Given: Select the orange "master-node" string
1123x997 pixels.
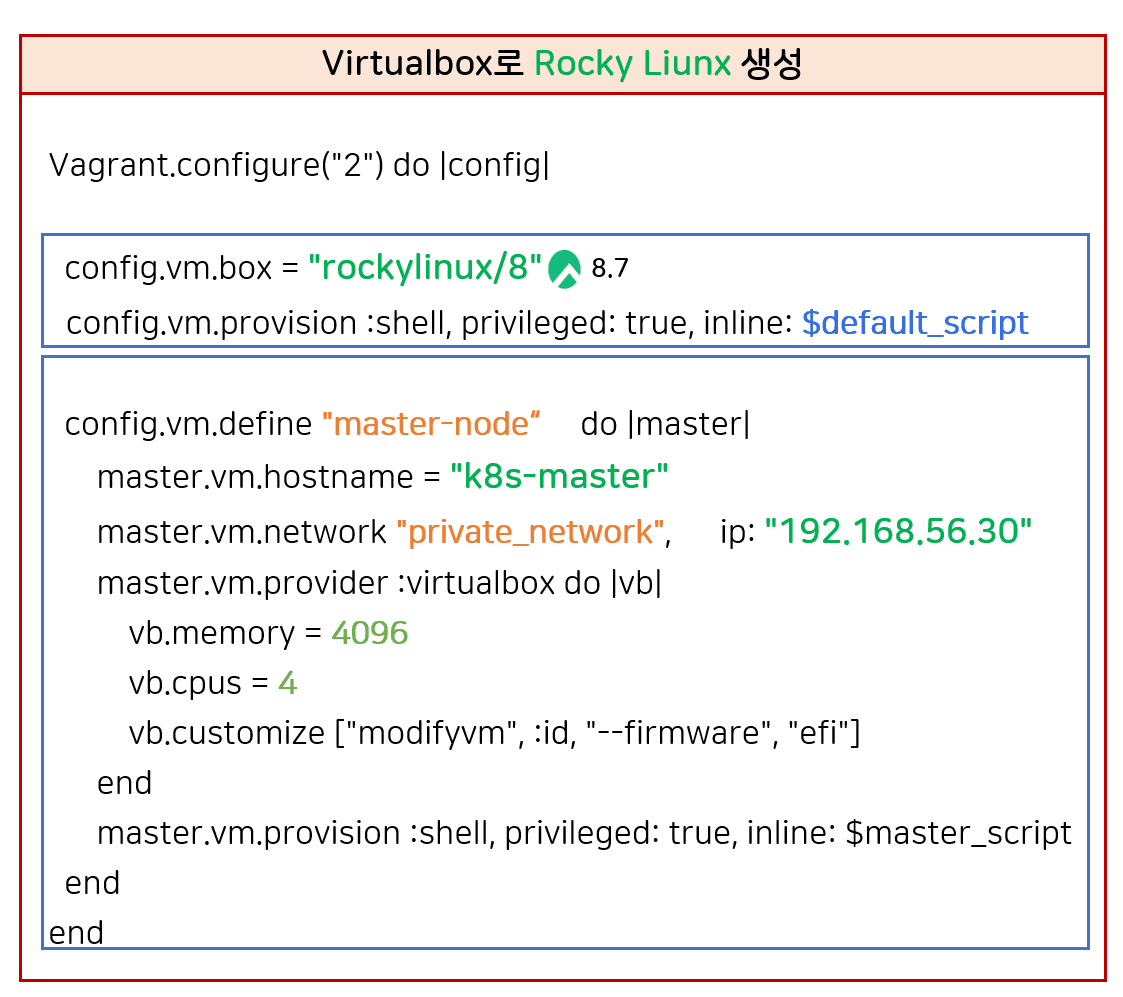Looking at the screenshot, I should [x=431, y=424].
